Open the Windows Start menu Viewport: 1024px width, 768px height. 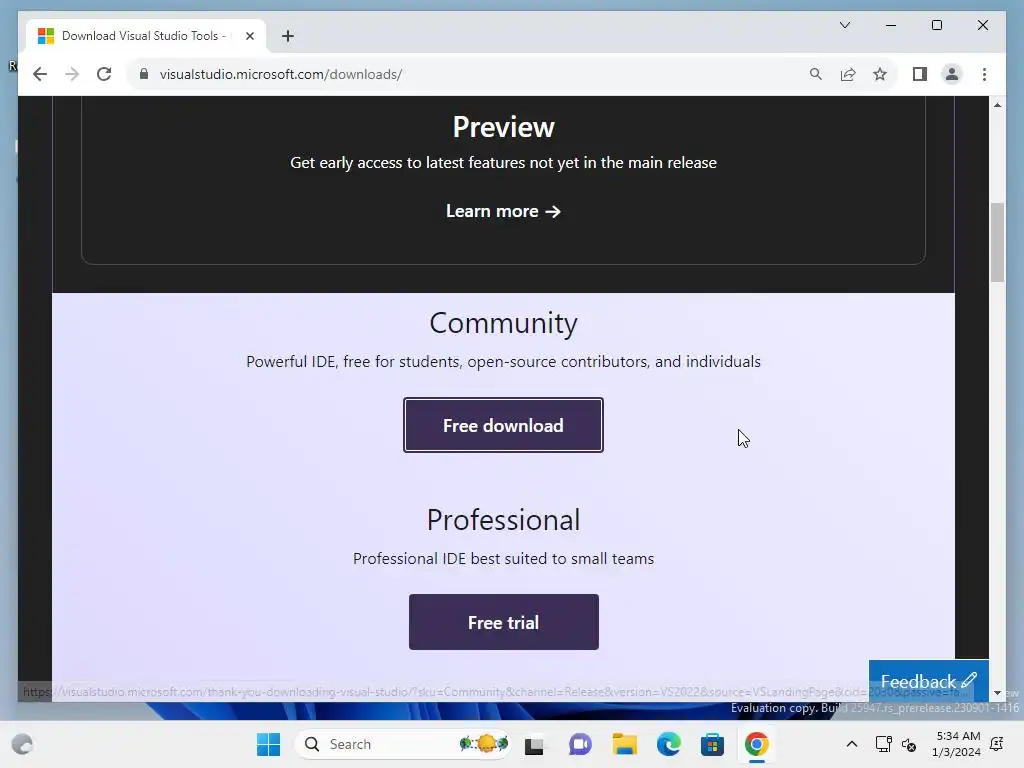[268, 744]
